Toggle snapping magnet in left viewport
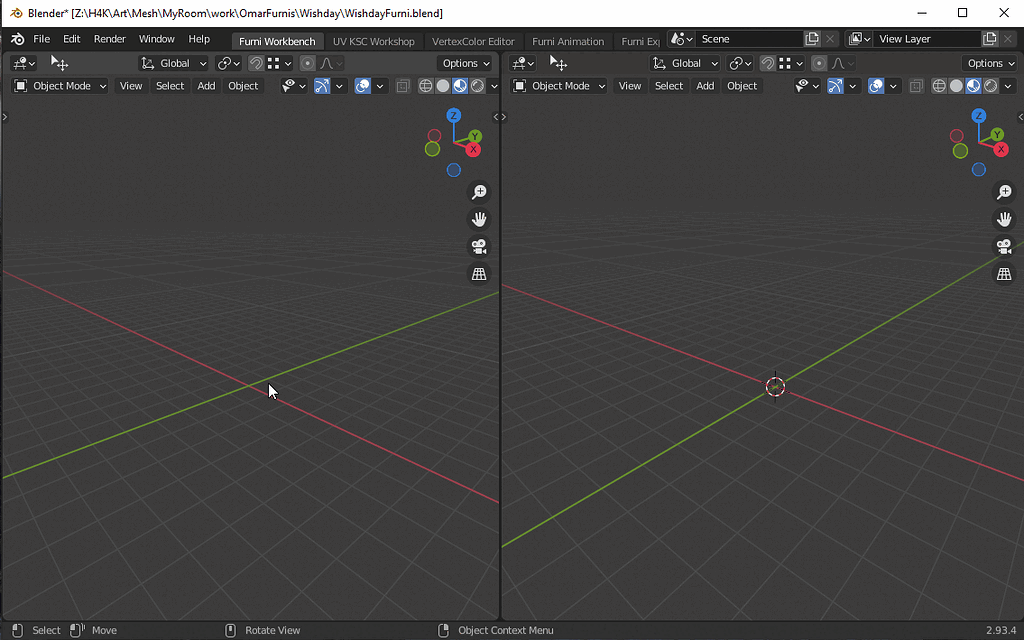1024x640 pixels. (256, 63)
